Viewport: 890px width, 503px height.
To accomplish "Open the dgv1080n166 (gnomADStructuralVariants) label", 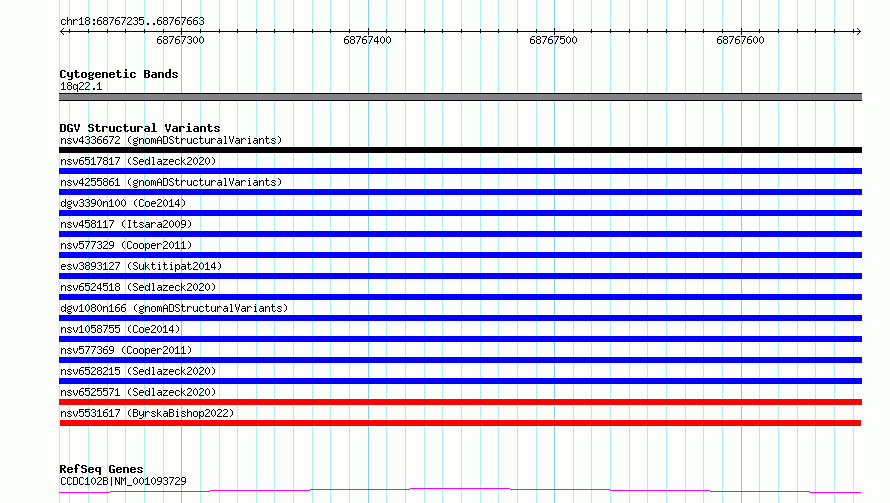I will pyautogui.click(x=174, y=308).
